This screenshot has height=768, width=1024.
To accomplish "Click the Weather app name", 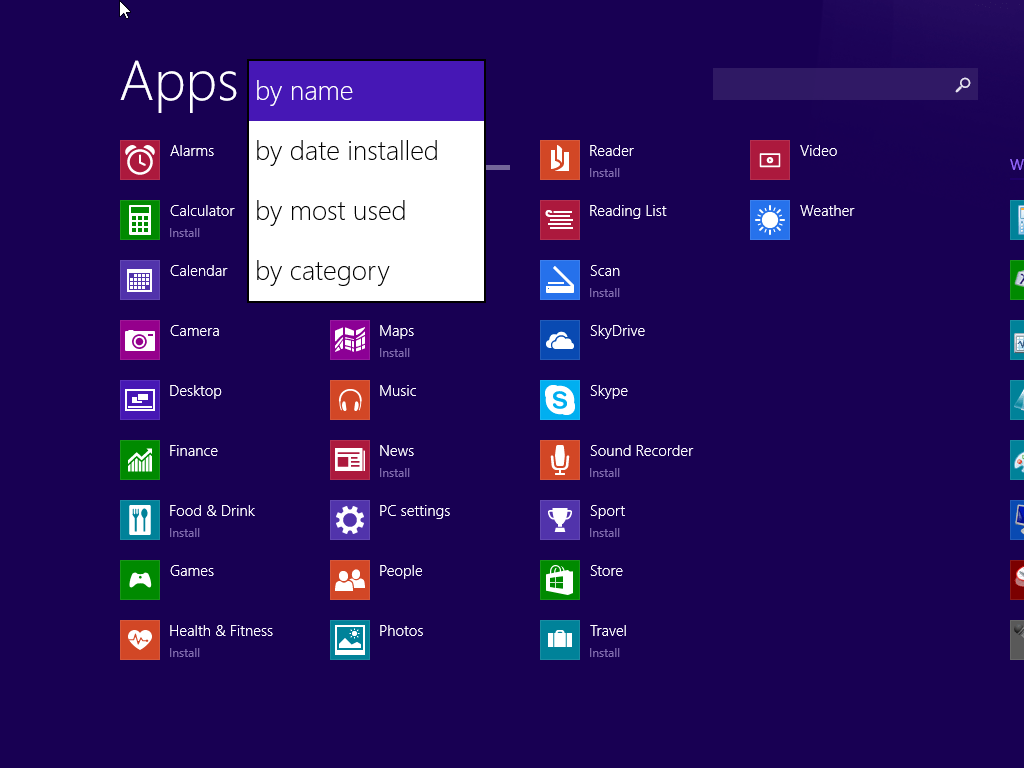I will (827, 210).
